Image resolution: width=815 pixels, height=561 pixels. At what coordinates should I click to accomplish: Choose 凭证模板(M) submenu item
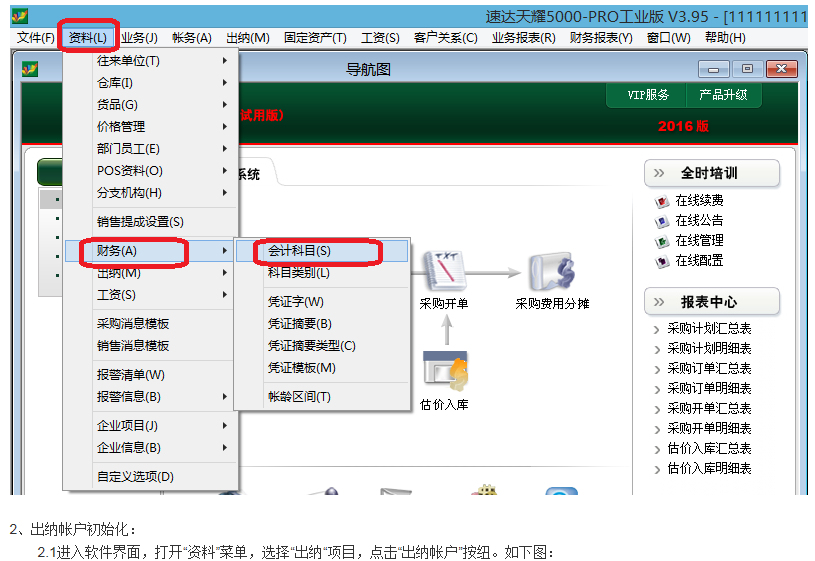click(322, 368)
